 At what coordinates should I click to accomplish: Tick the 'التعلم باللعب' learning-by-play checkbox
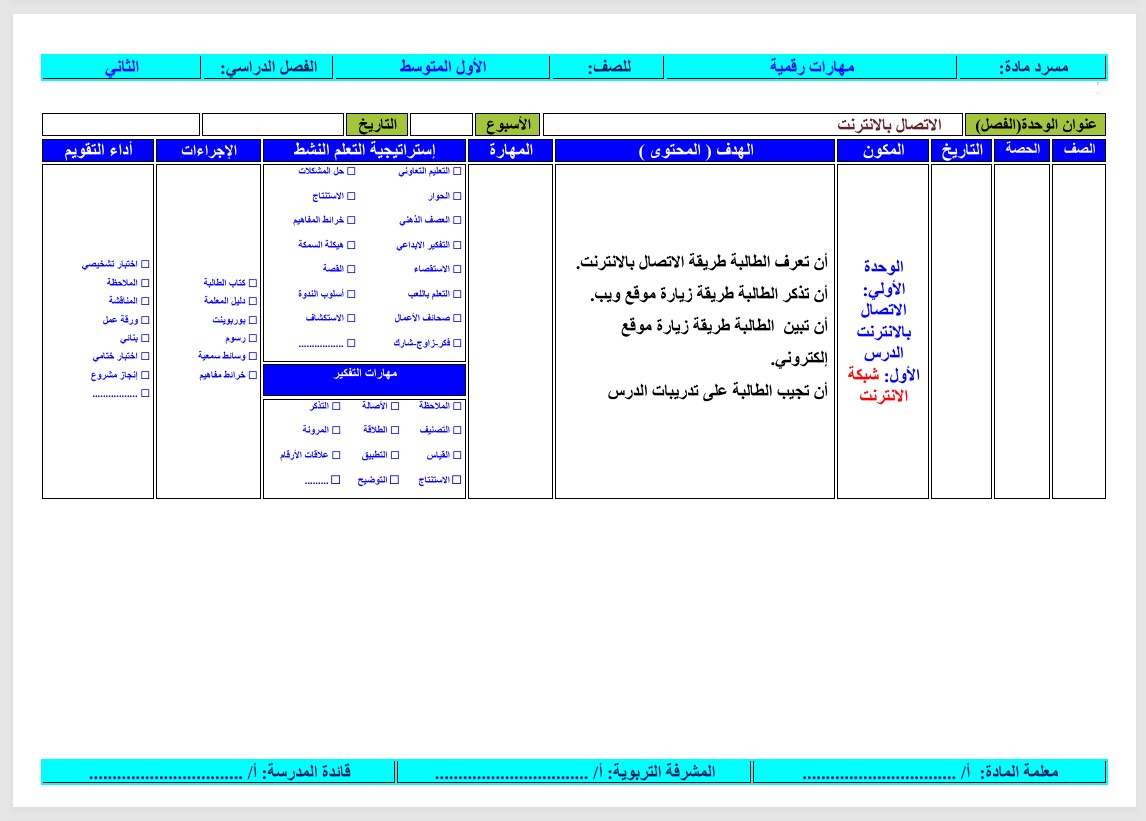tap(455, 293)
